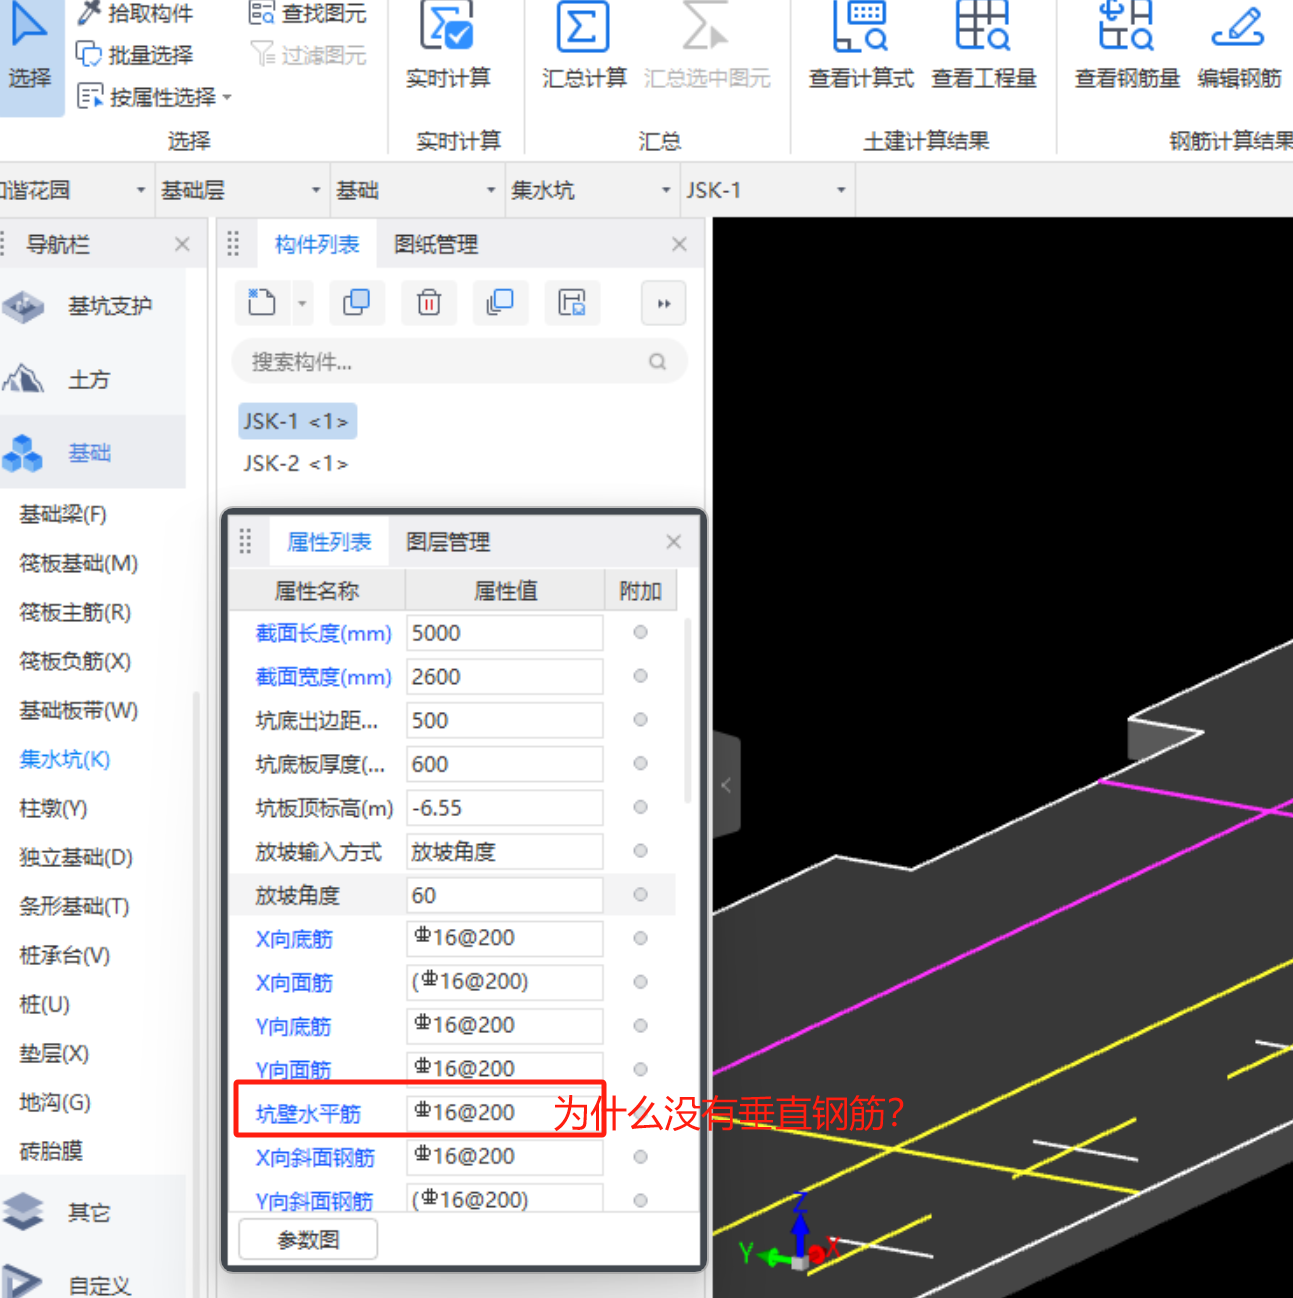Screen dimensions: 1293x1298
Task: Click the 参数图 button
Action: point(308,1240)
